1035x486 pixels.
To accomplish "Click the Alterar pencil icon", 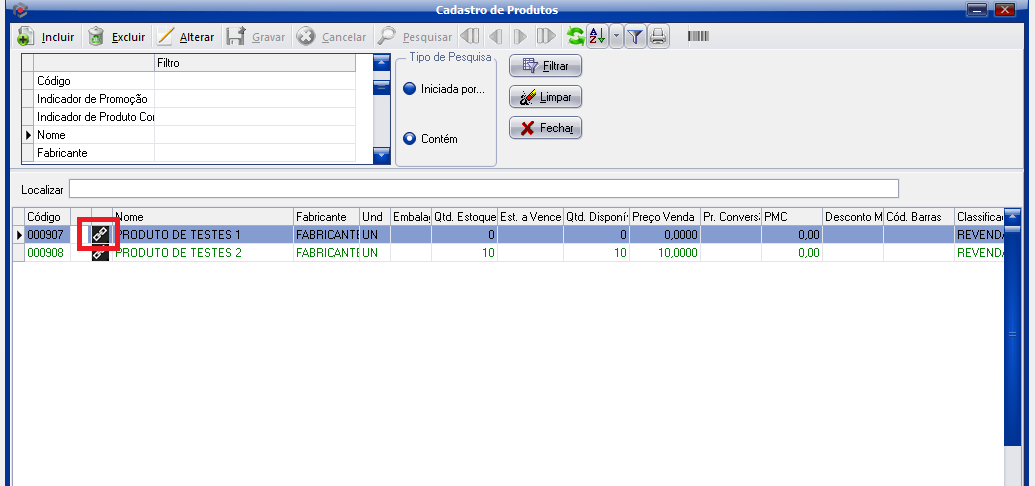I will (166, 37).
